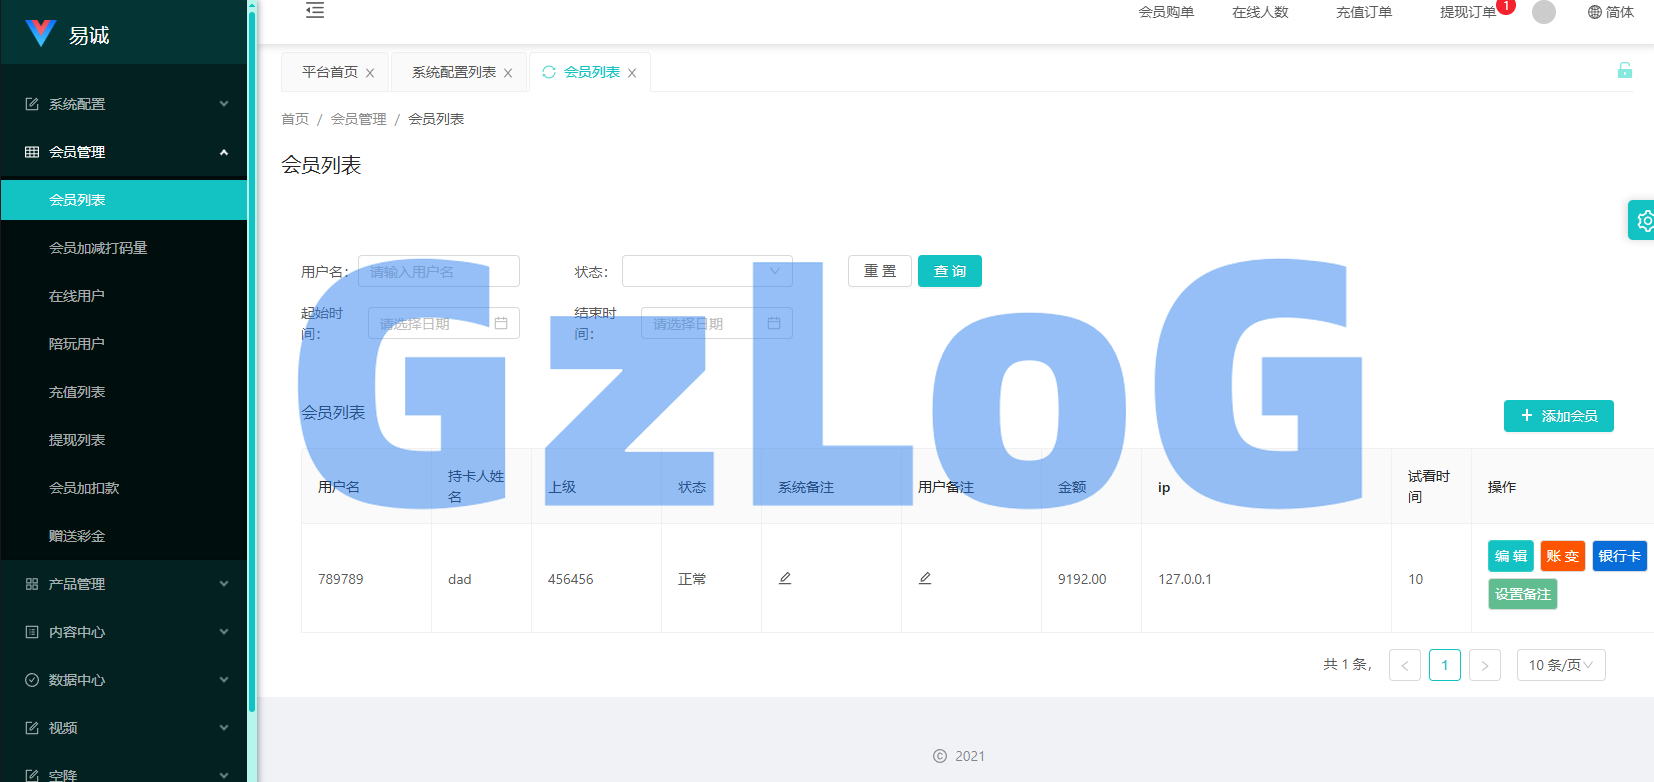Click calendar icon in 结束时间 field
The height and width of the screenshot is (782, 1654).
774,323
